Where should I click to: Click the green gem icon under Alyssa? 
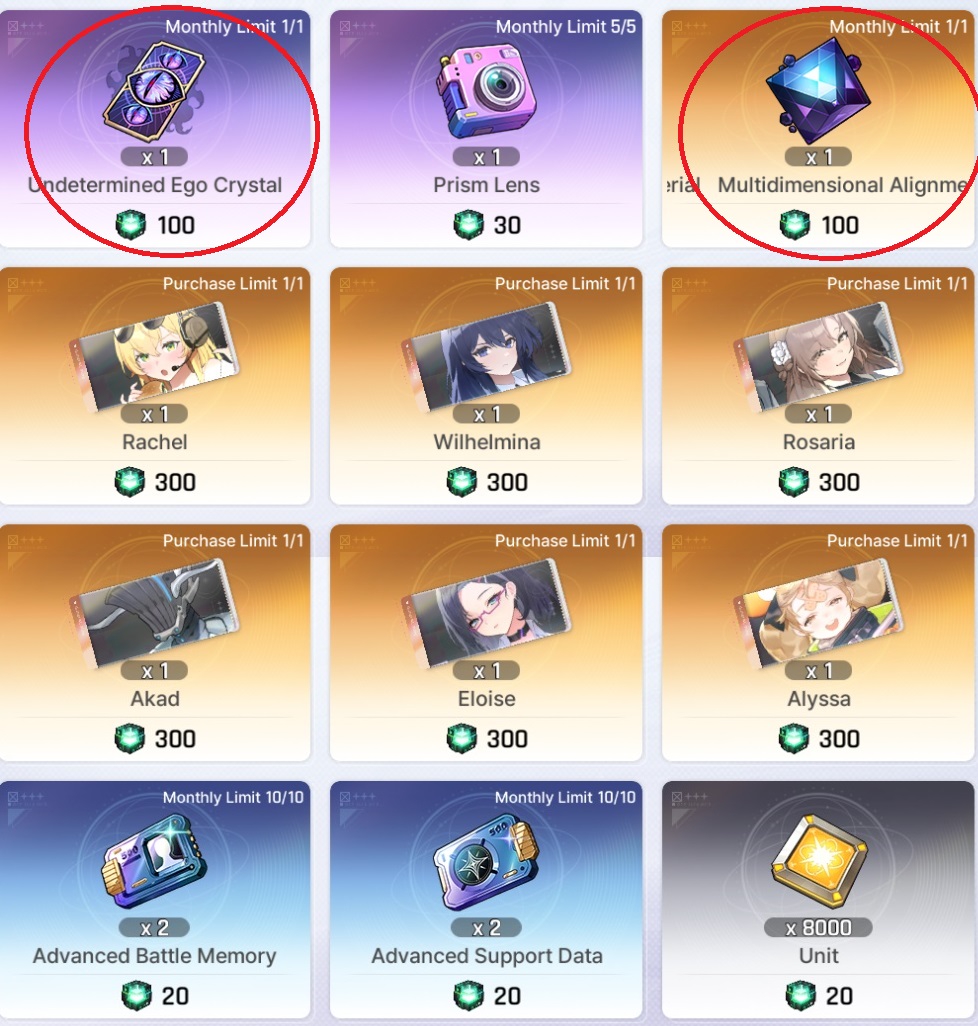[x=794, y=739]
